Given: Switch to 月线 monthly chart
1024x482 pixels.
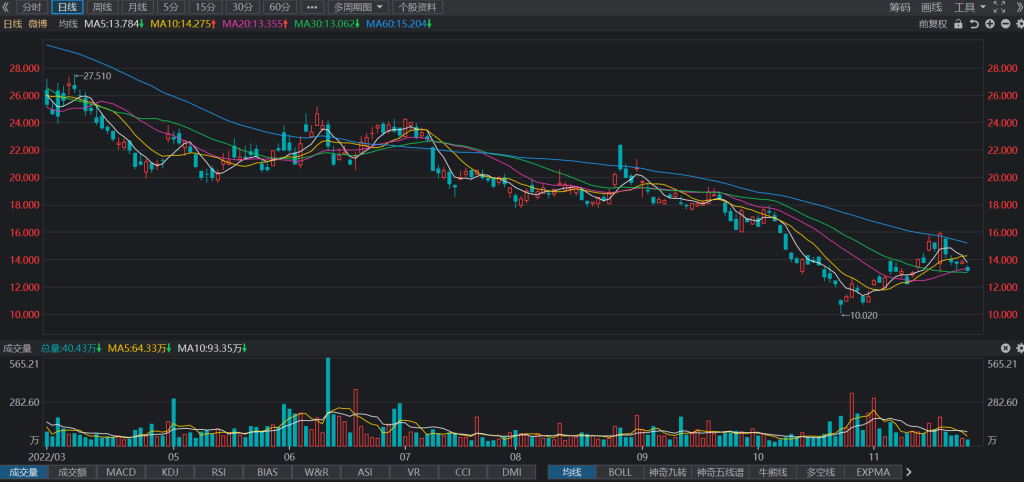Looking at the screenshot, I should coord(137,7).
